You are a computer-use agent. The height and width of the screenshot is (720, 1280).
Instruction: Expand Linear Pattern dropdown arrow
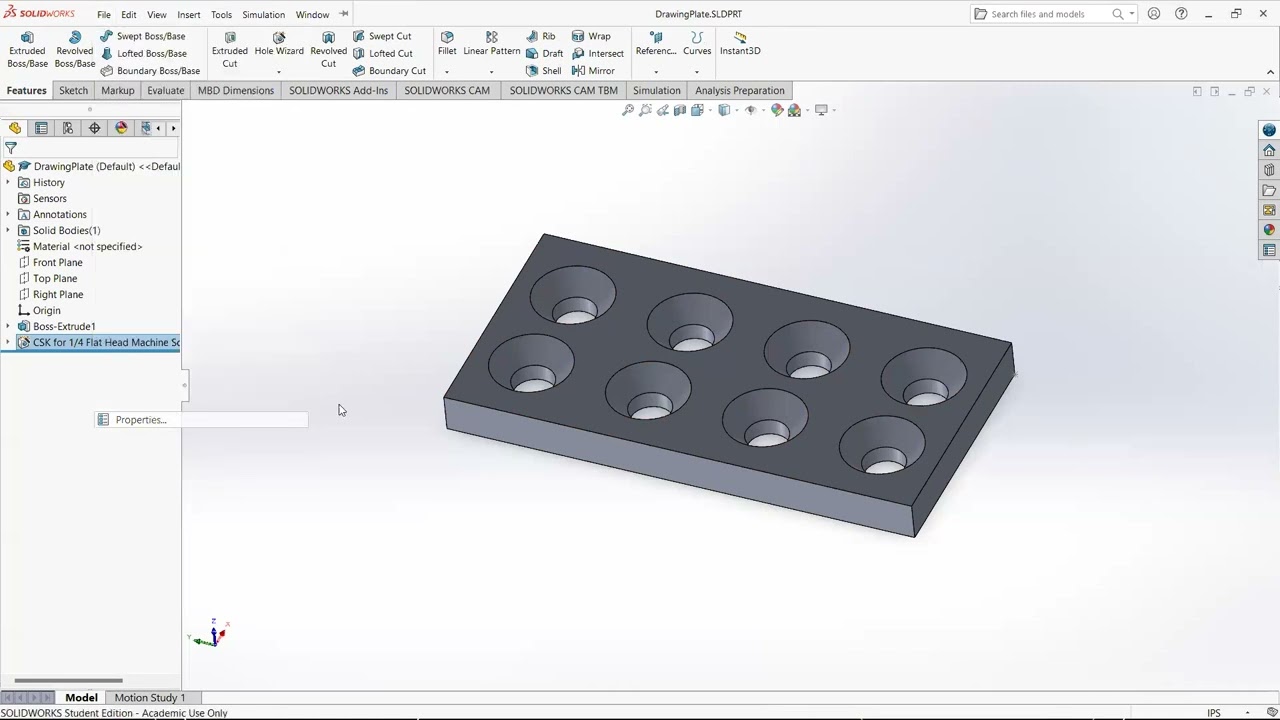tap(491, 72)
